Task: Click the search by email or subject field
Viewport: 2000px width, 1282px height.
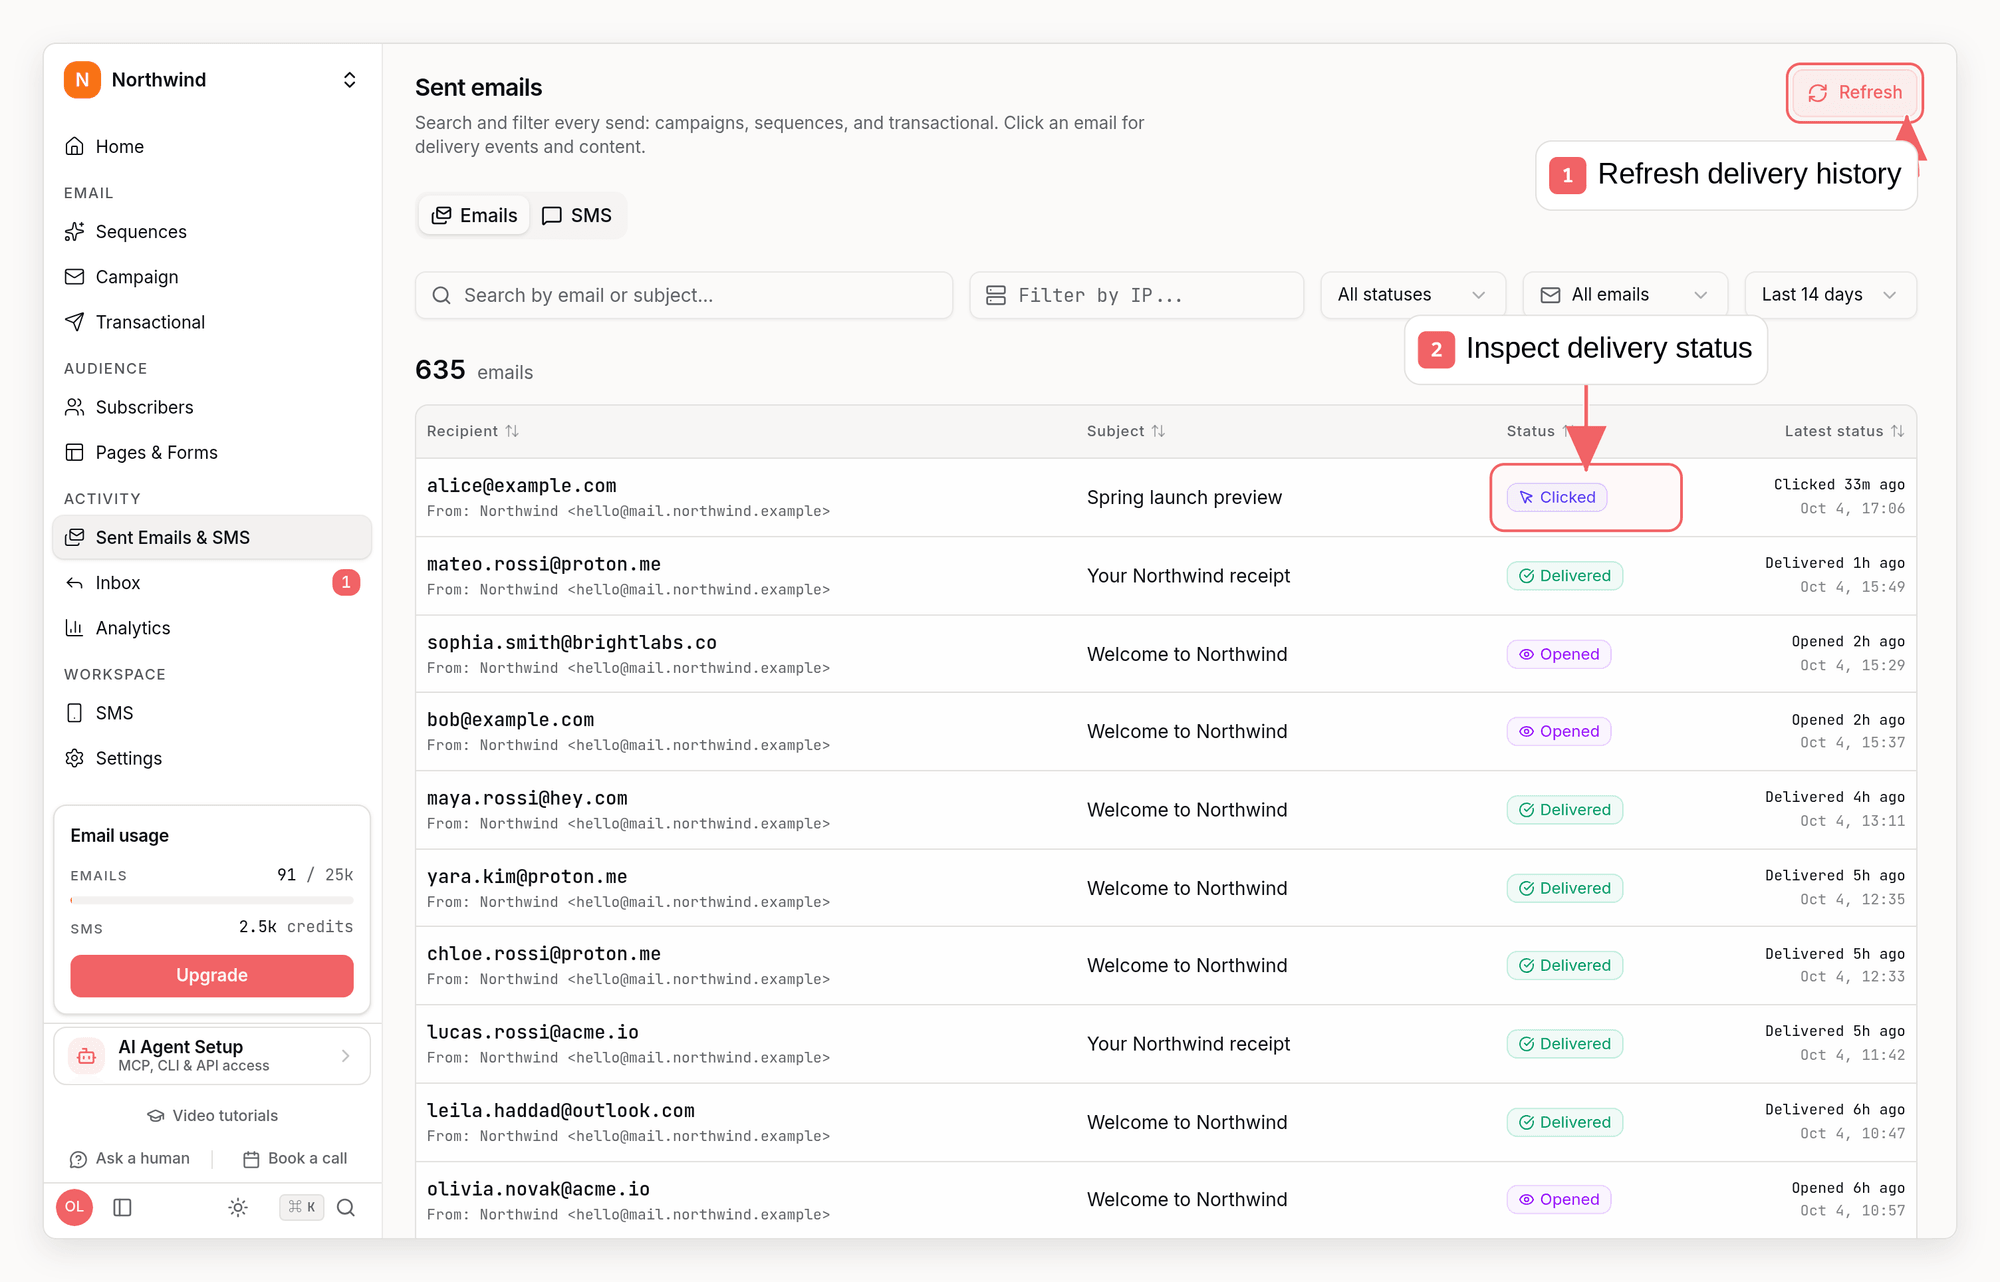Action: click(684, 296)
